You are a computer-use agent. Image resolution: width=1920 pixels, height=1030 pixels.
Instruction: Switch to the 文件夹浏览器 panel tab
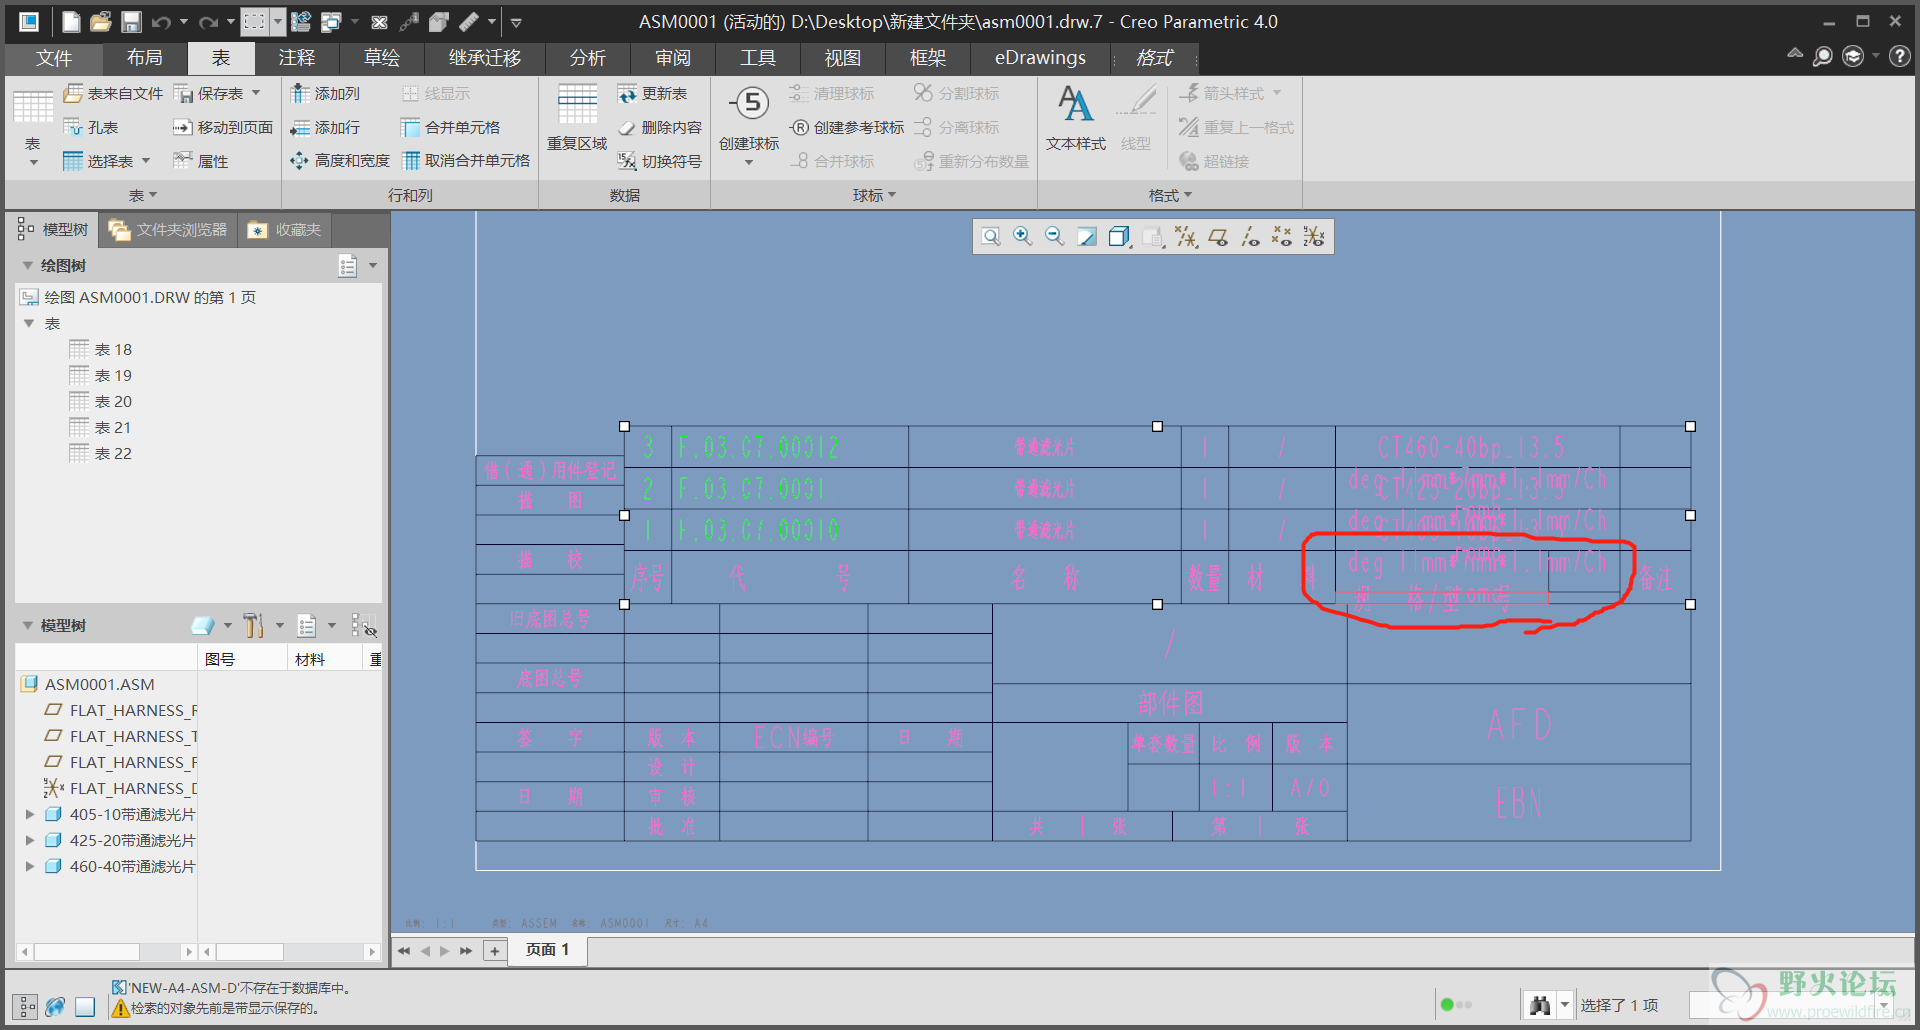click(x=168, y=230)
